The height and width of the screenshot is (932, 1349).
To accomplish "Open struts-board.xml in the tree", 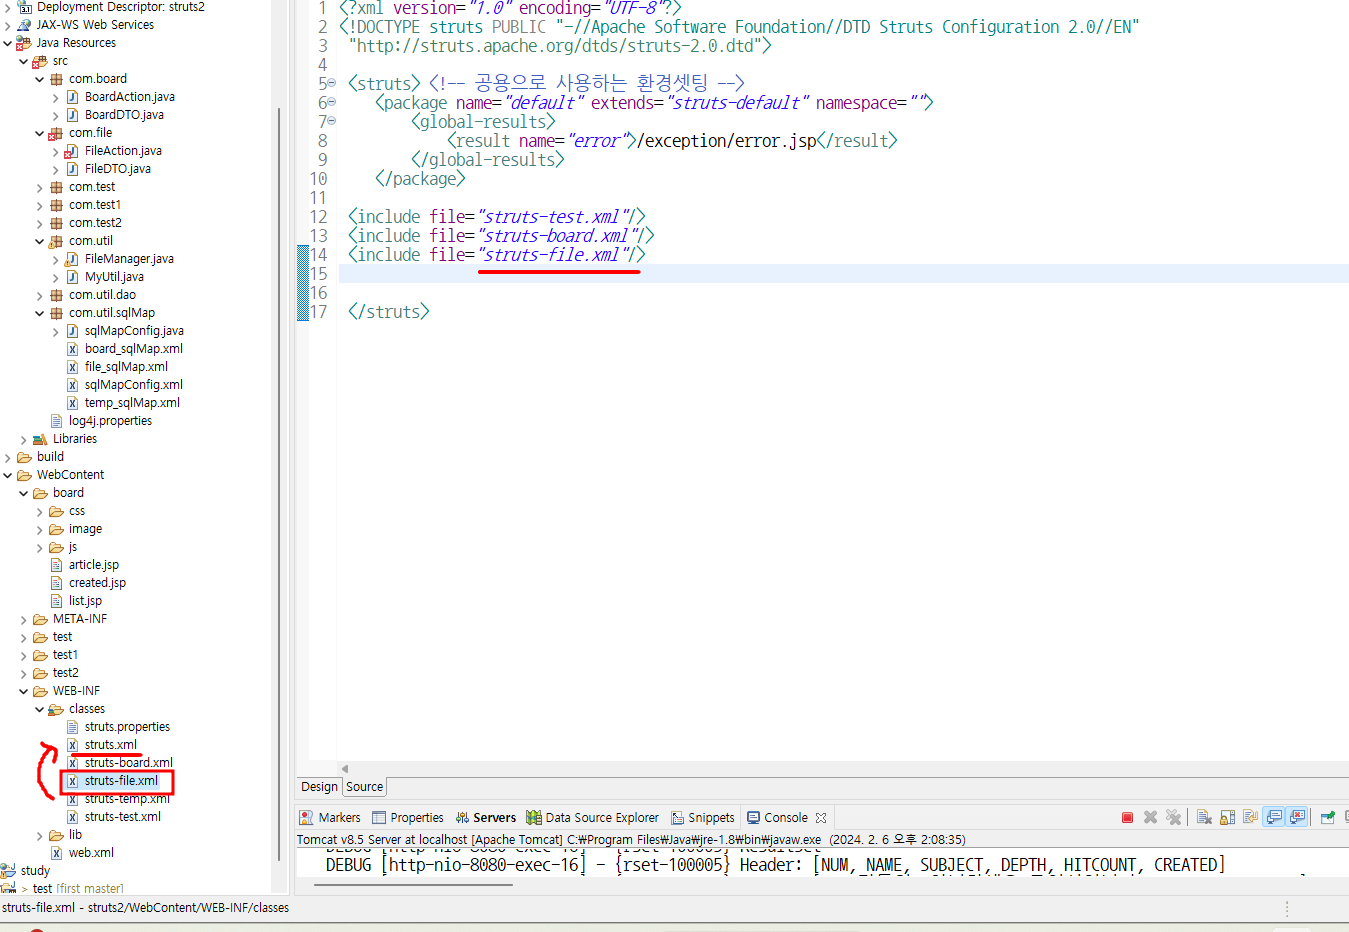I will [129, 763].
